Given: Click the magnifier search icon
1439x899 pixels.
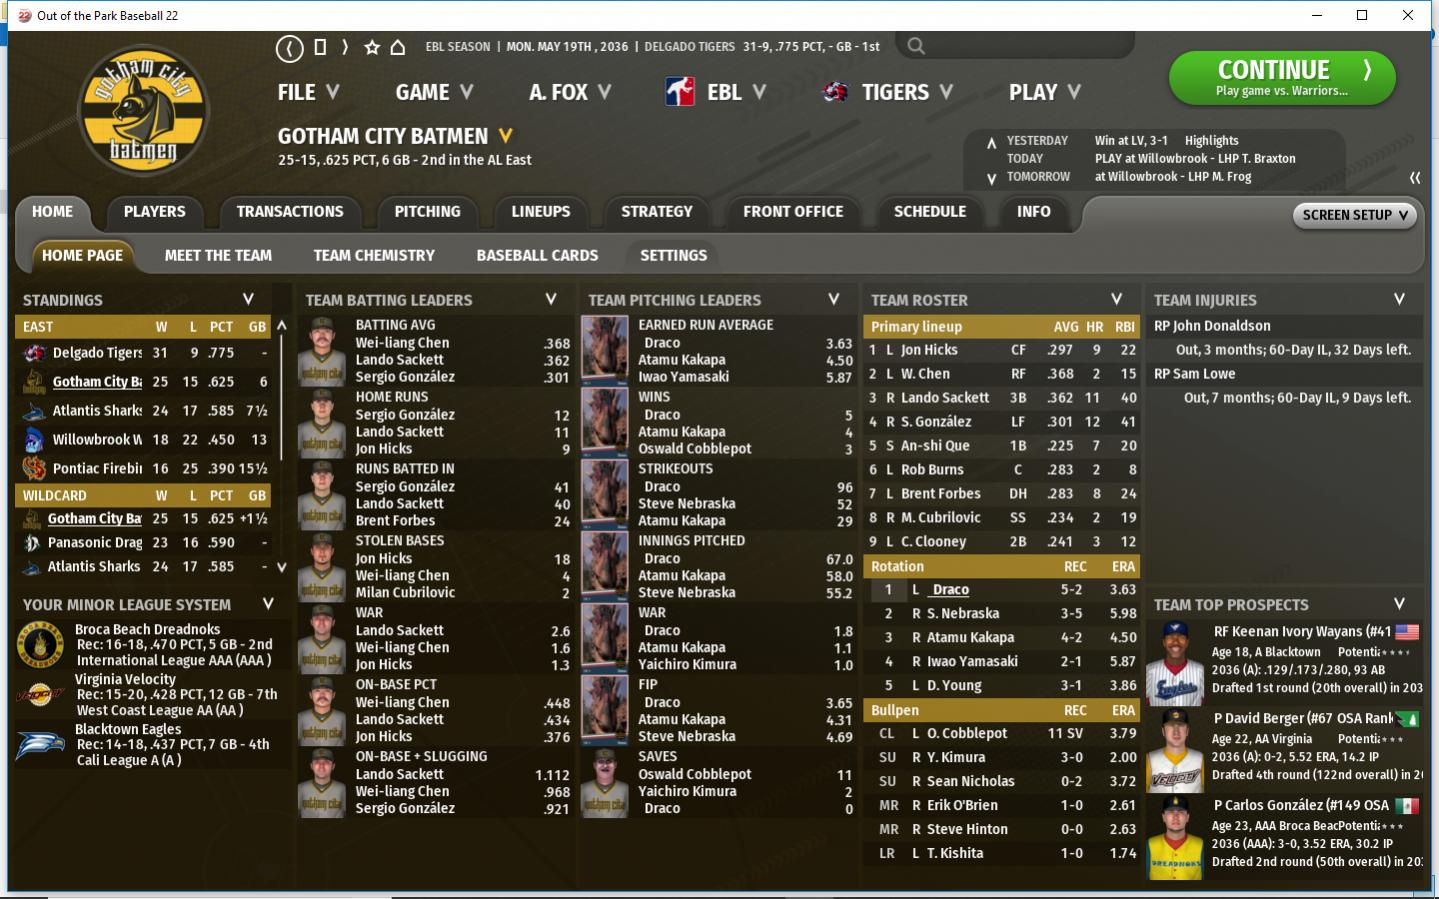Looking at the screenshot, I should pyautogui.click(x=916, y=46).
